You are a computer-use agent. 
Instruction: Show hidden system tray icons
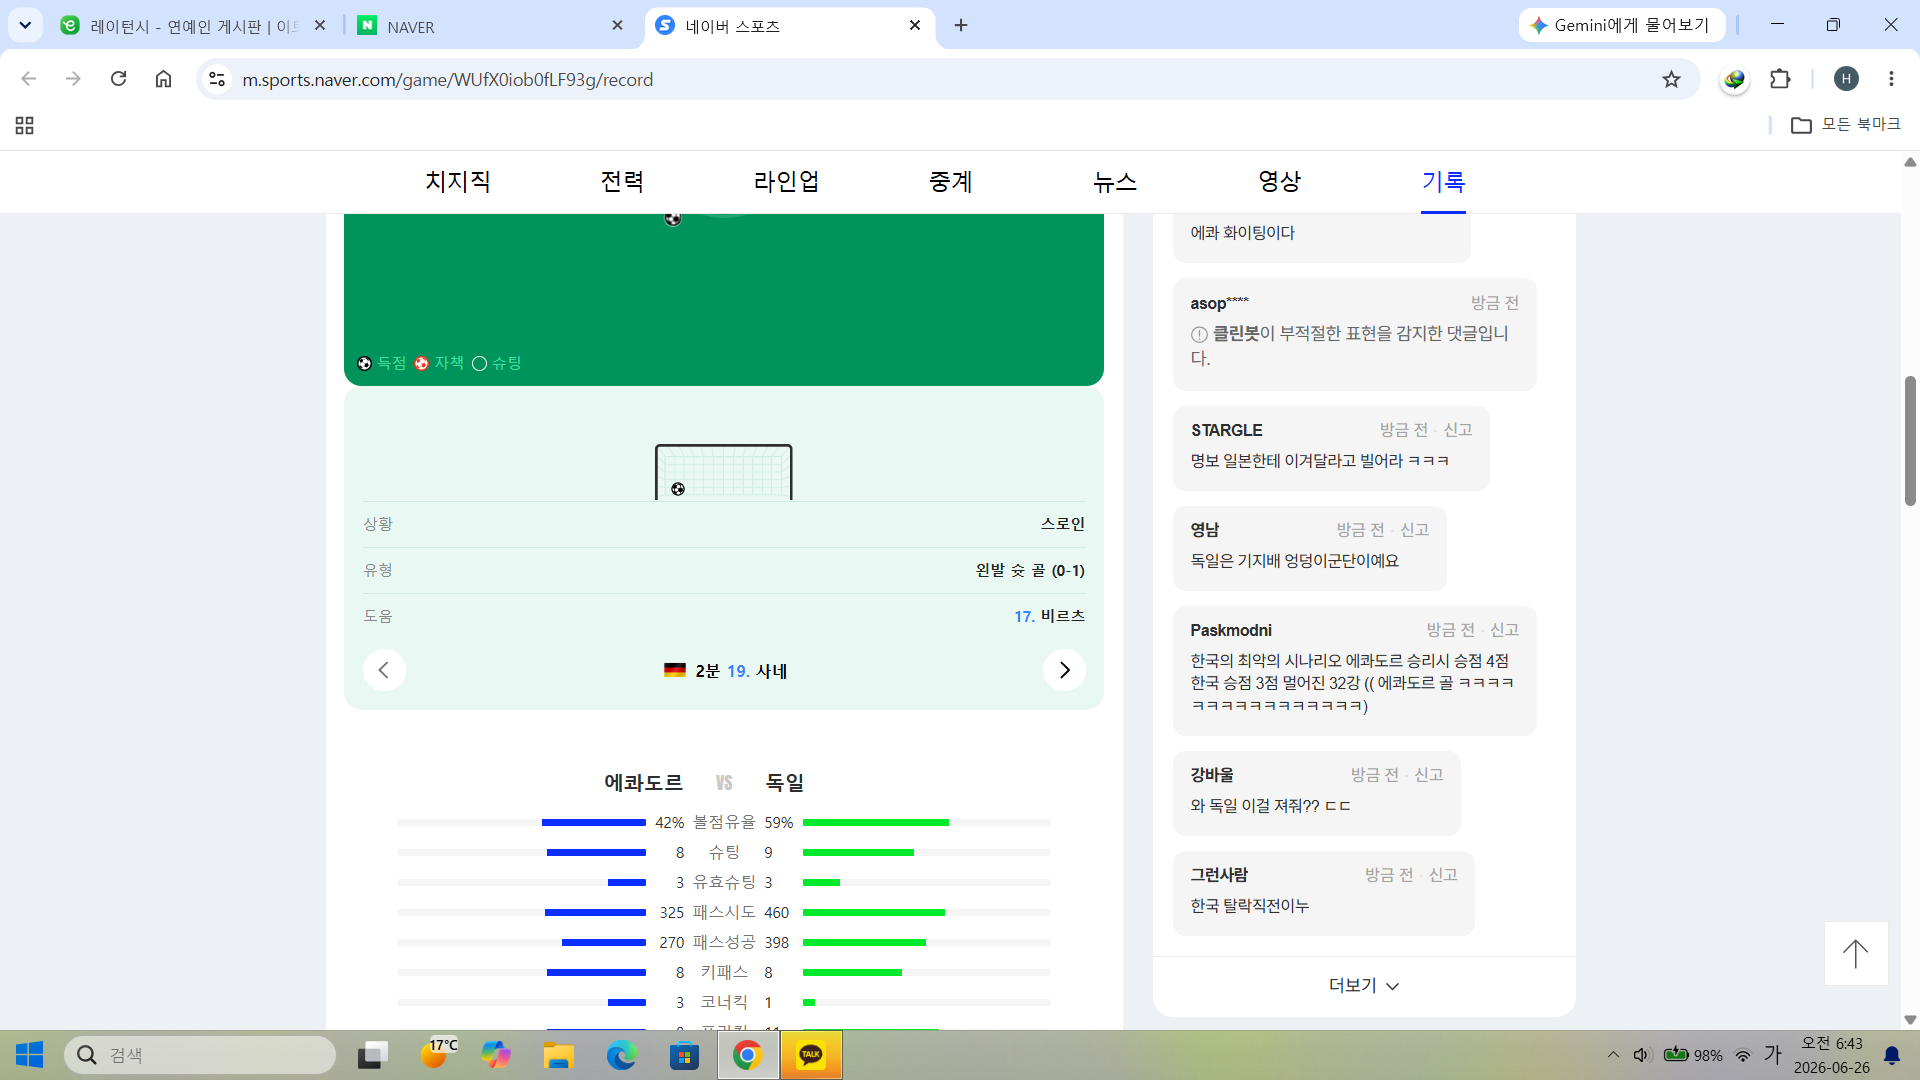(1613, 1055)
